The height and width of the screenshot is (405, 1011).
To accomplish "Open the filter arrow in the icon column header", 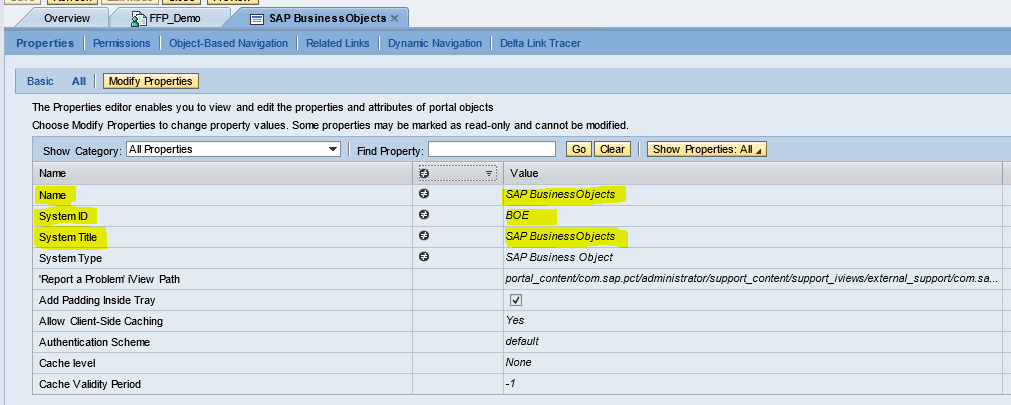I will coord(489,173).
